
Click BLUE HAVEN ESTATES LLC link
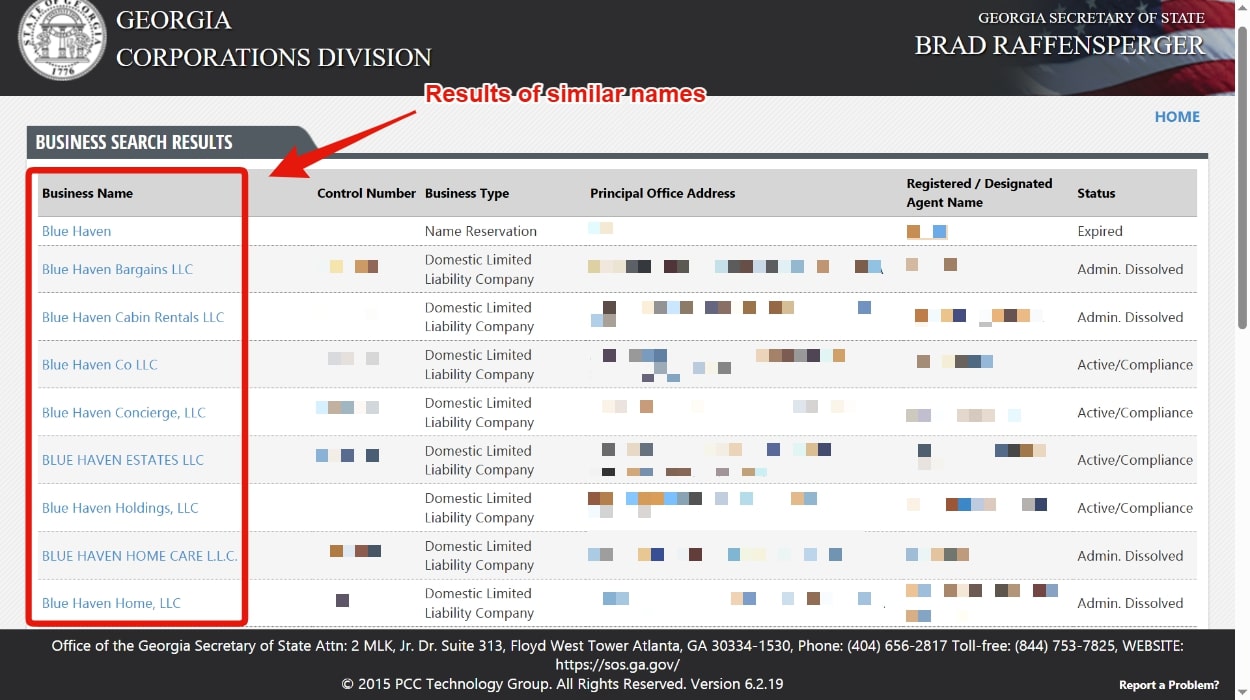point(122,460)
